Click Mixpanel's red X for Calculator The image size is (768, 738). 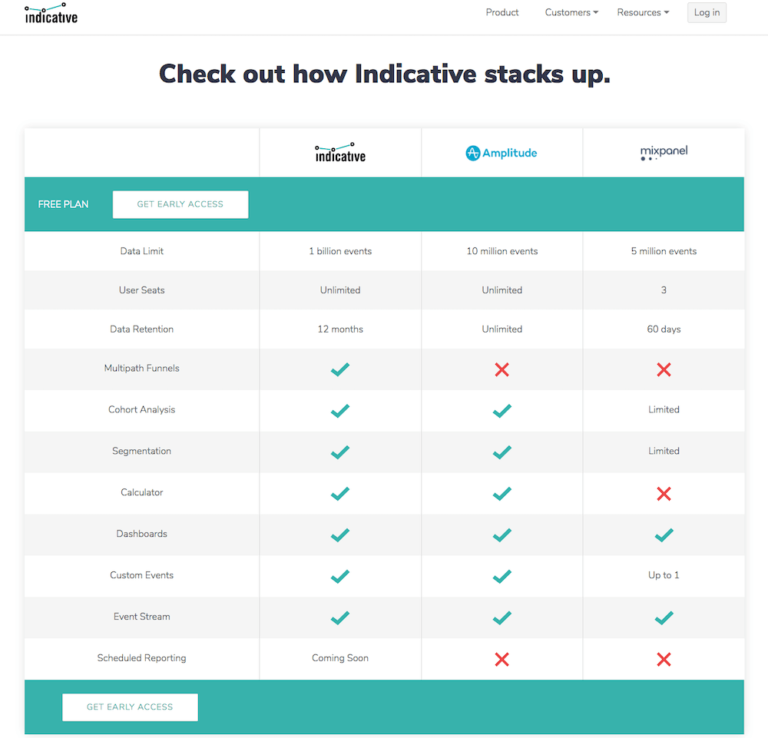tap(664, 493)
